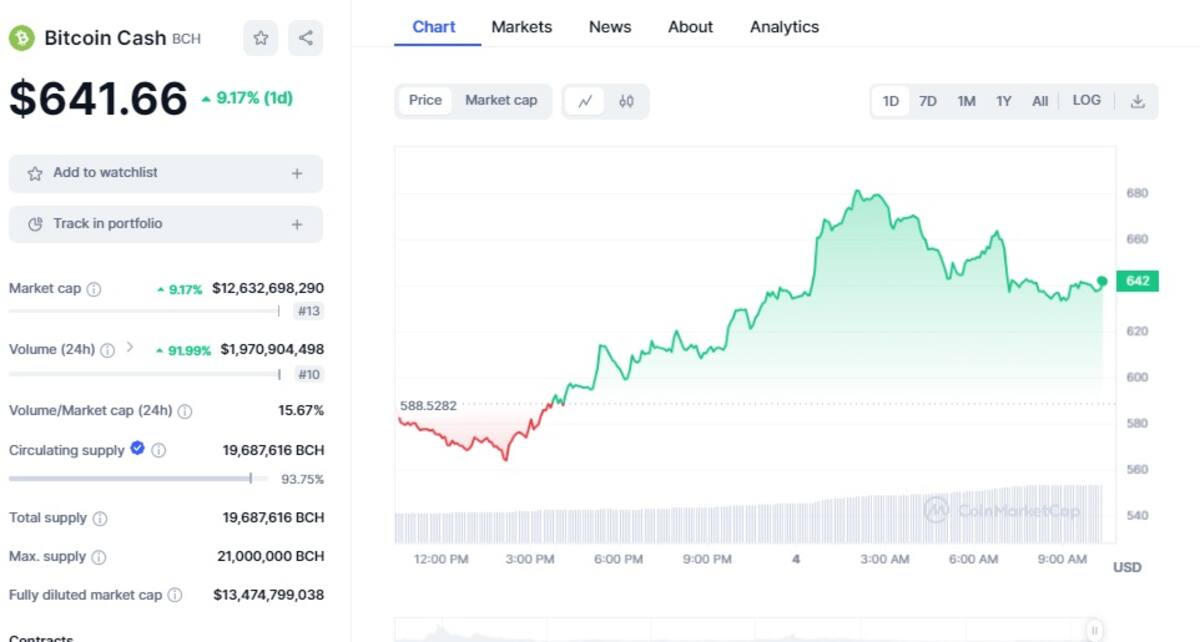Show Volume/Market cap info icon
The width and height of the screenshot is (1200, 642).
pos(185,411)
